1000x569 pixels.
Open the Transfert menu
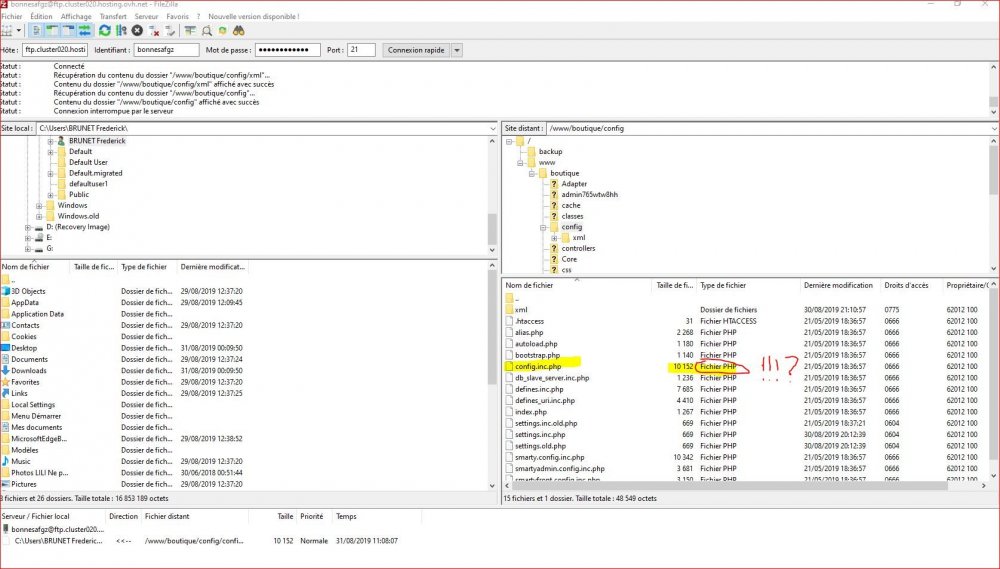point(113,17)
